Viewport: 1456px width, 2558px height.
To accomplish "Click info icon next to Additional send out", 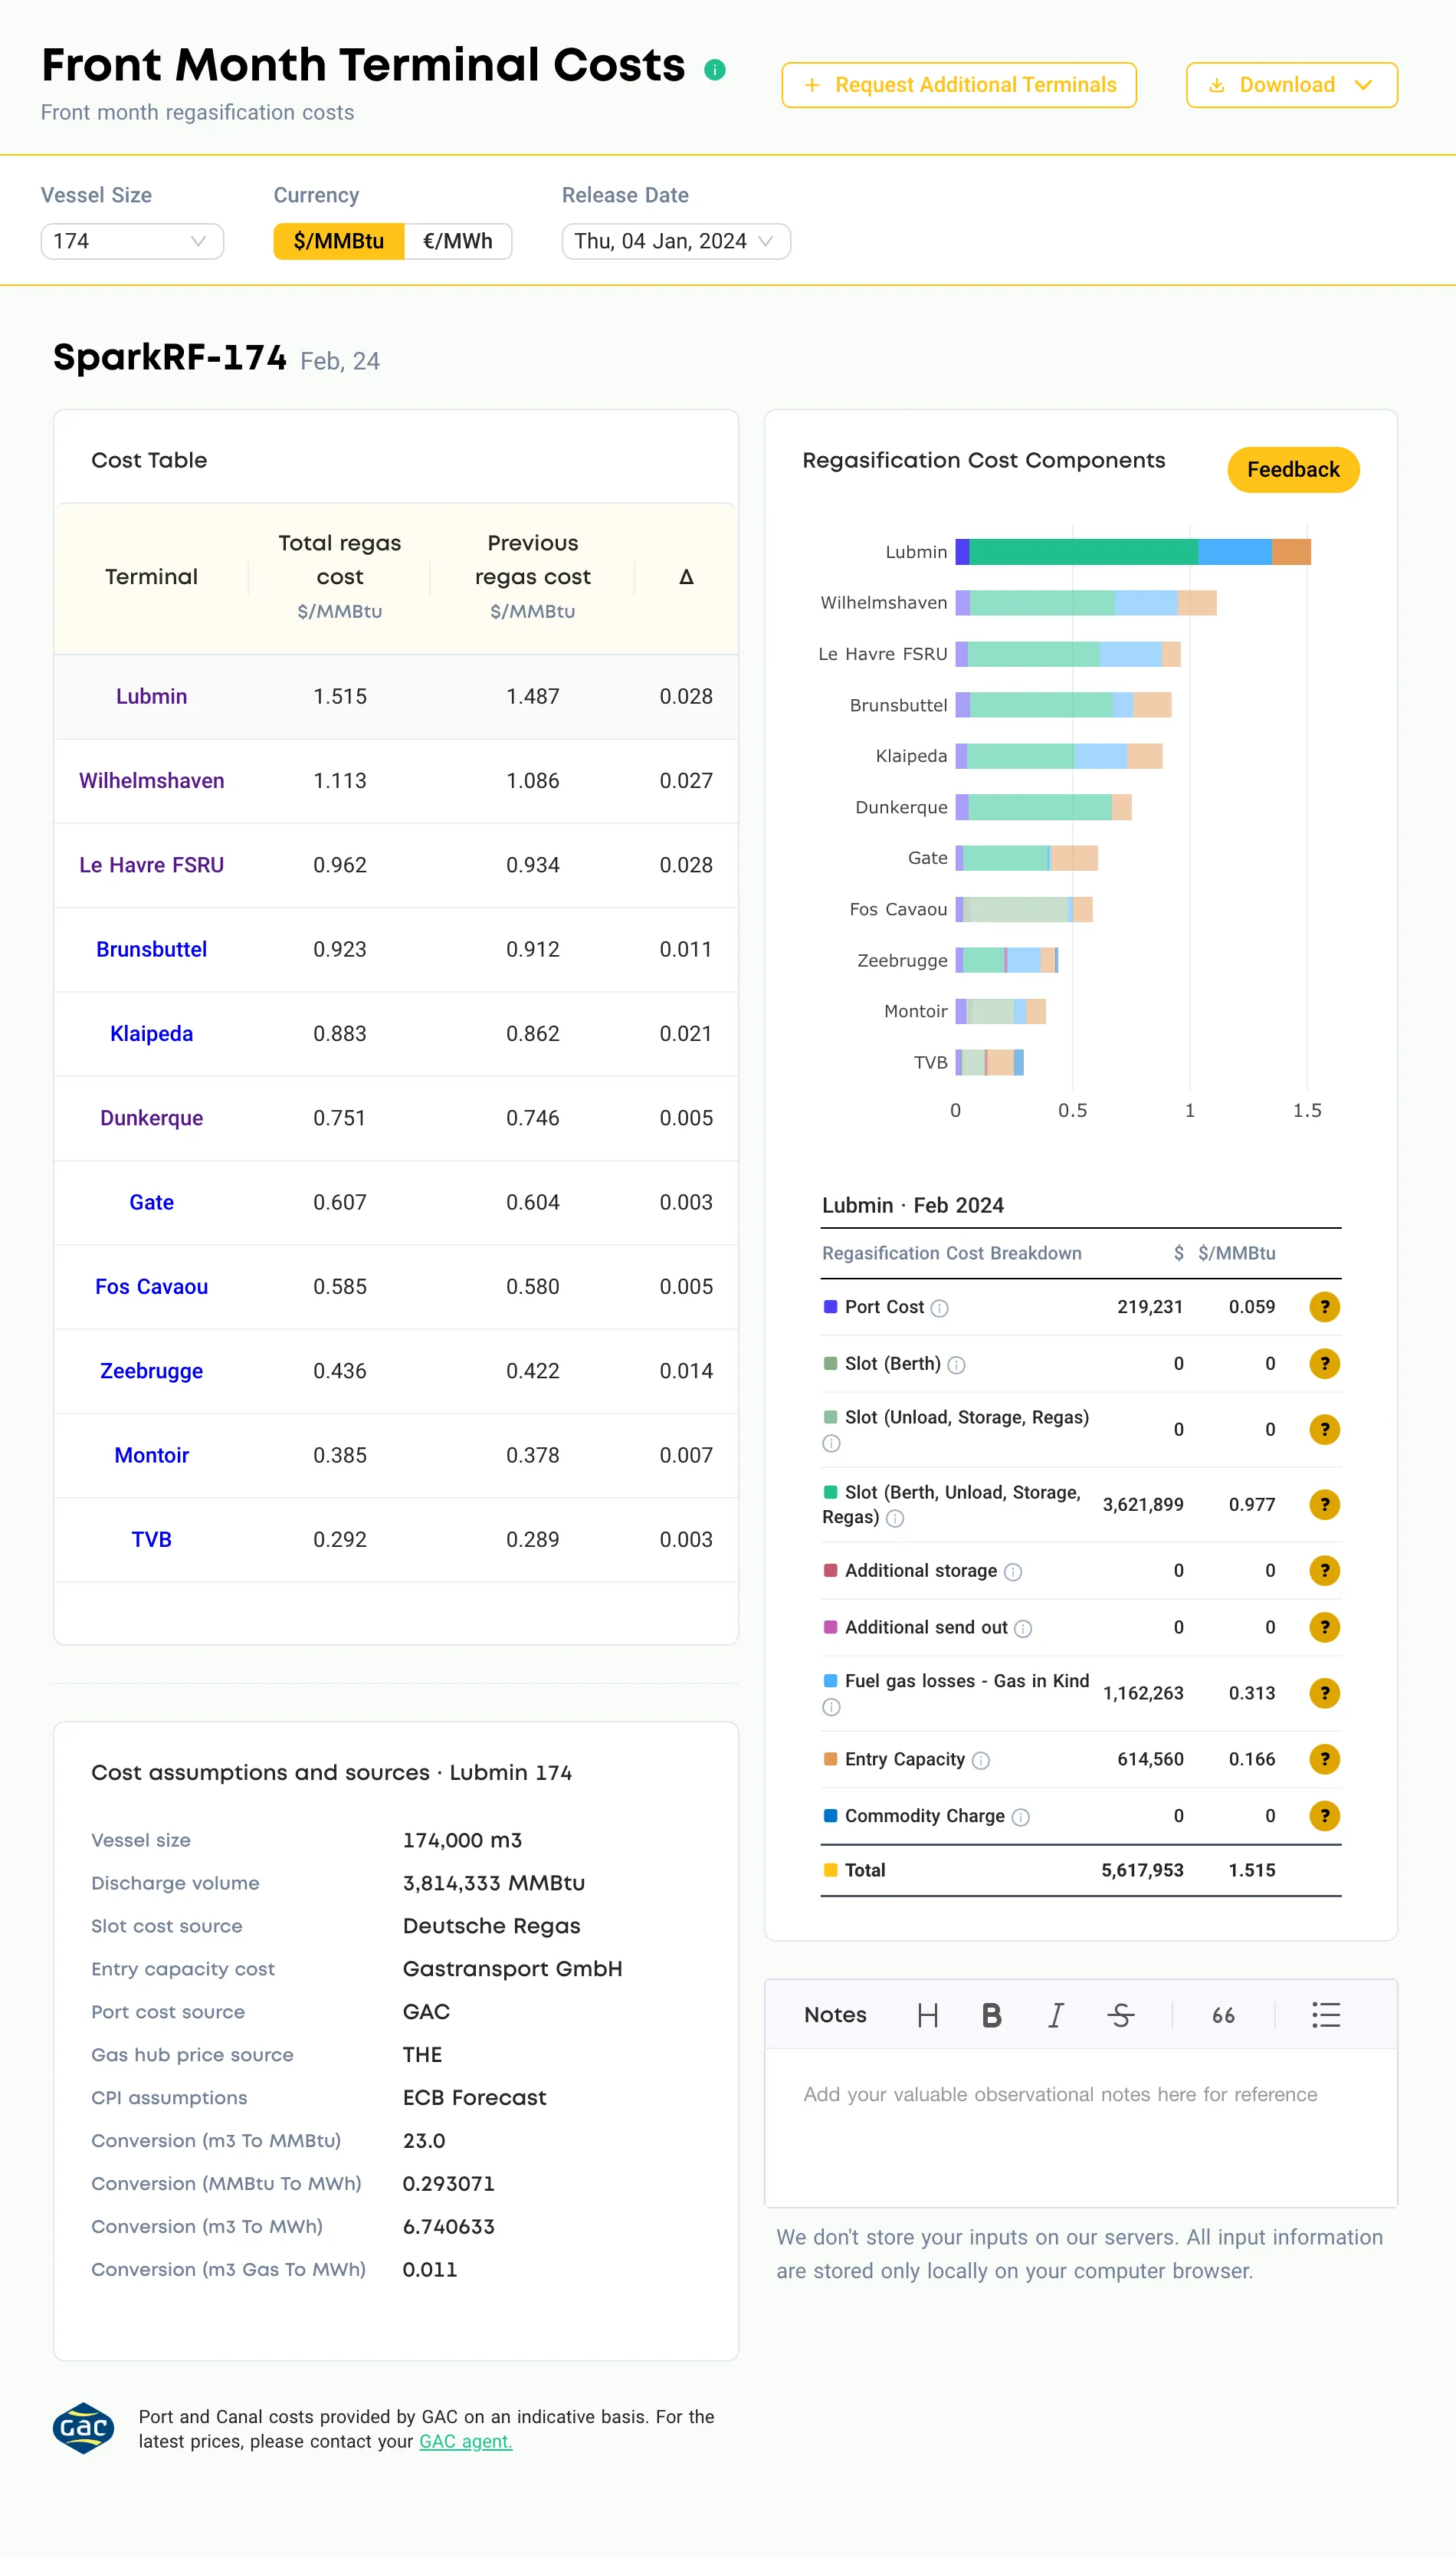I will 1023,1628.
